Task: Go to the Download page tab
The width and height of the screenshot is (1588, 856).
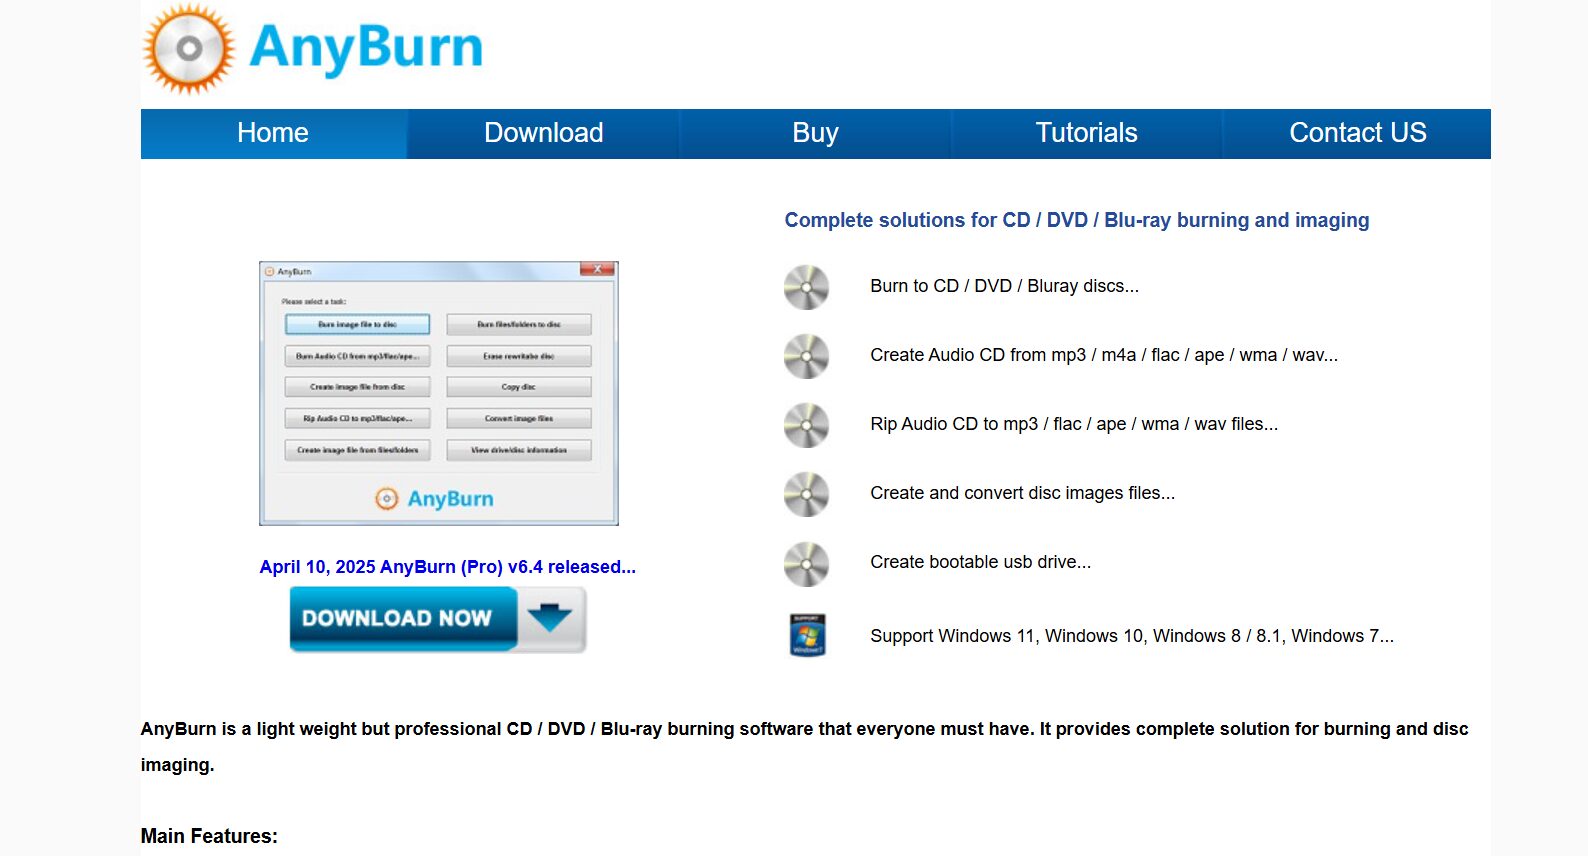Action: point(543,133)
